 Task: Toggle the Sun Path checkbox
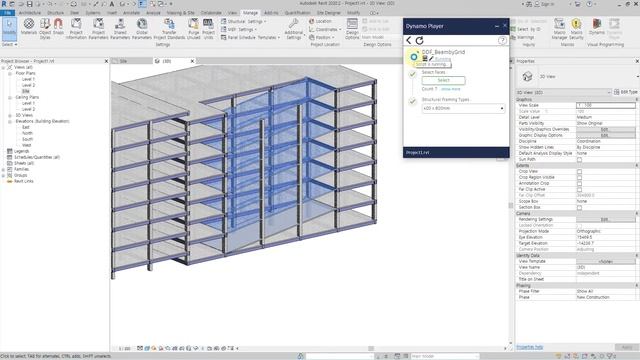579,160
